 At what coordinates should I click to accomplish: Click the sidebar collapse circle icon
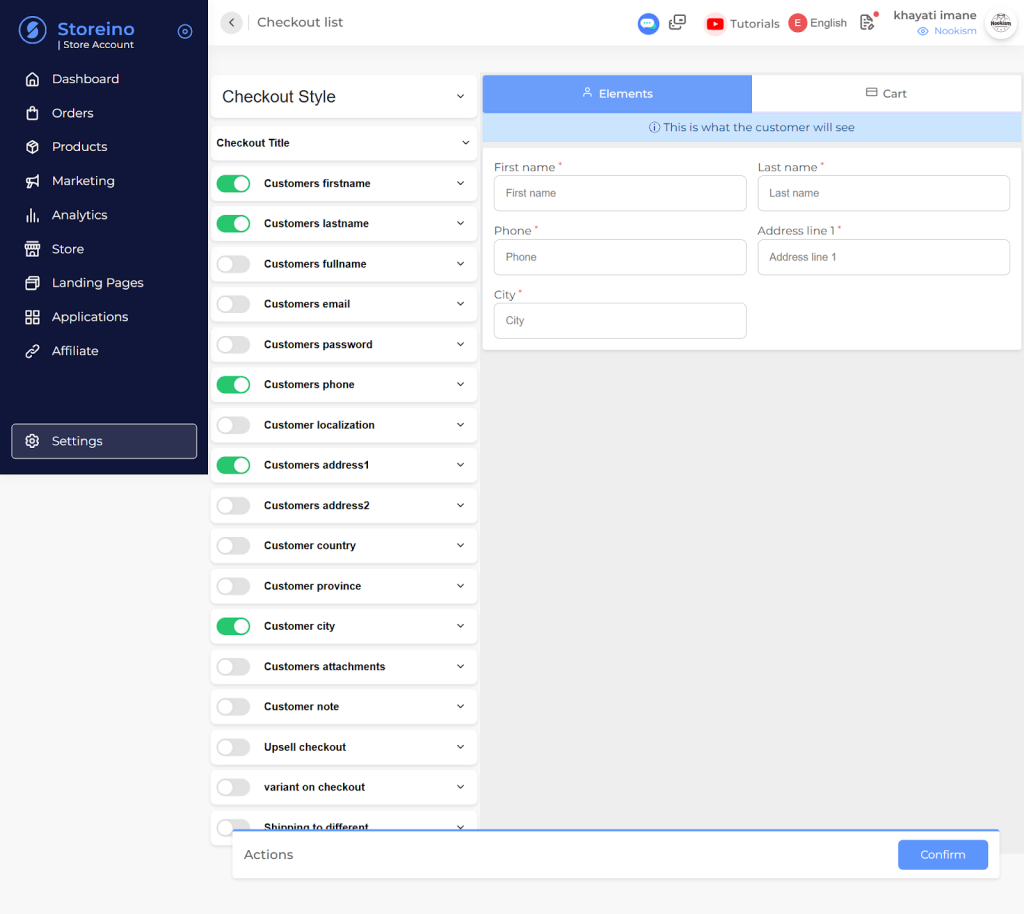[x=185, y=31]
